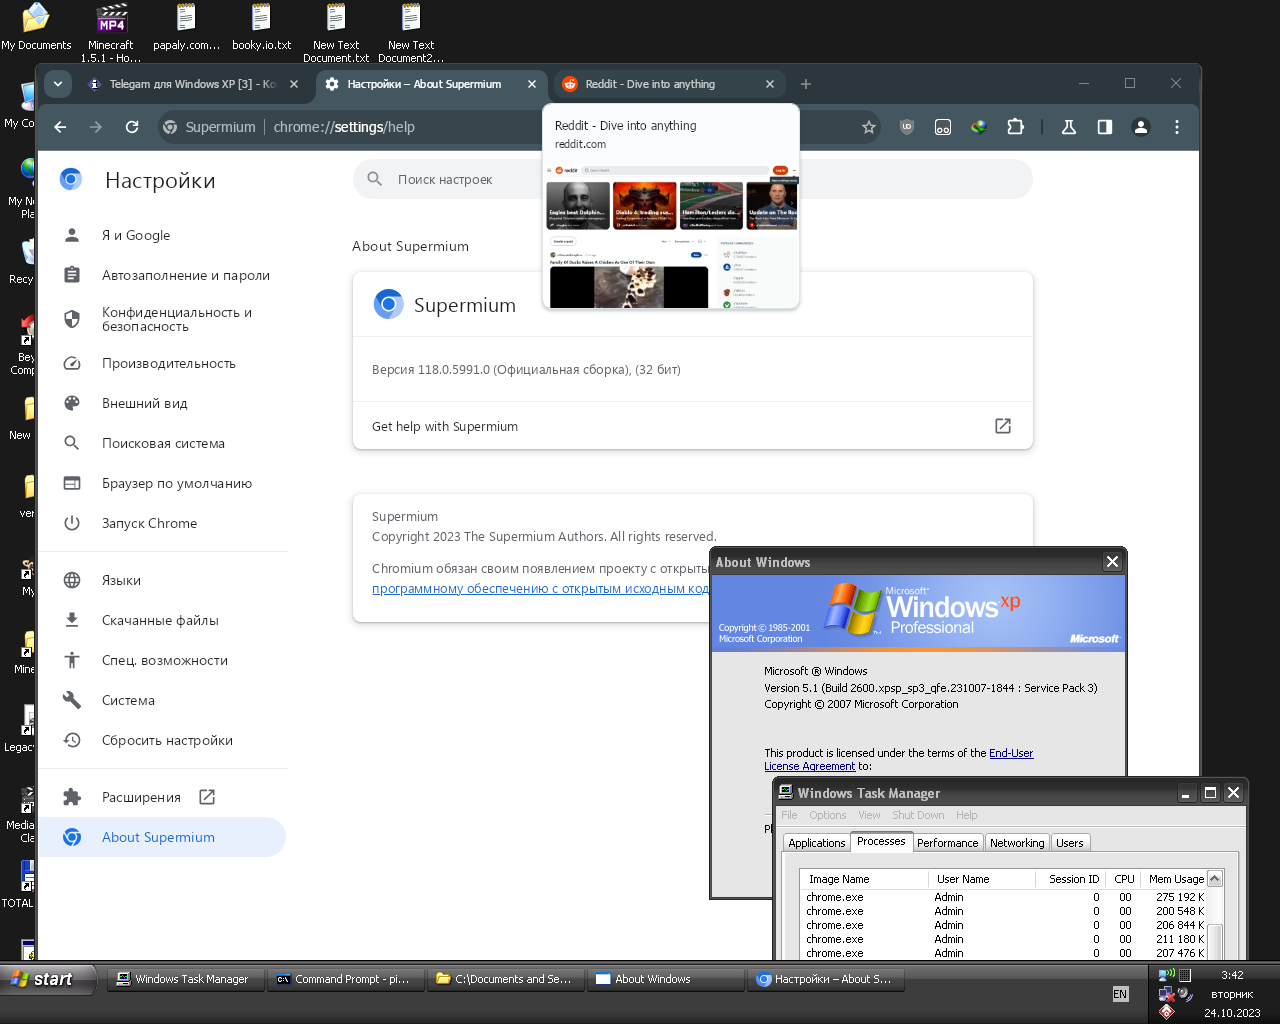Open Автозаполнение и пароли section

162,275
